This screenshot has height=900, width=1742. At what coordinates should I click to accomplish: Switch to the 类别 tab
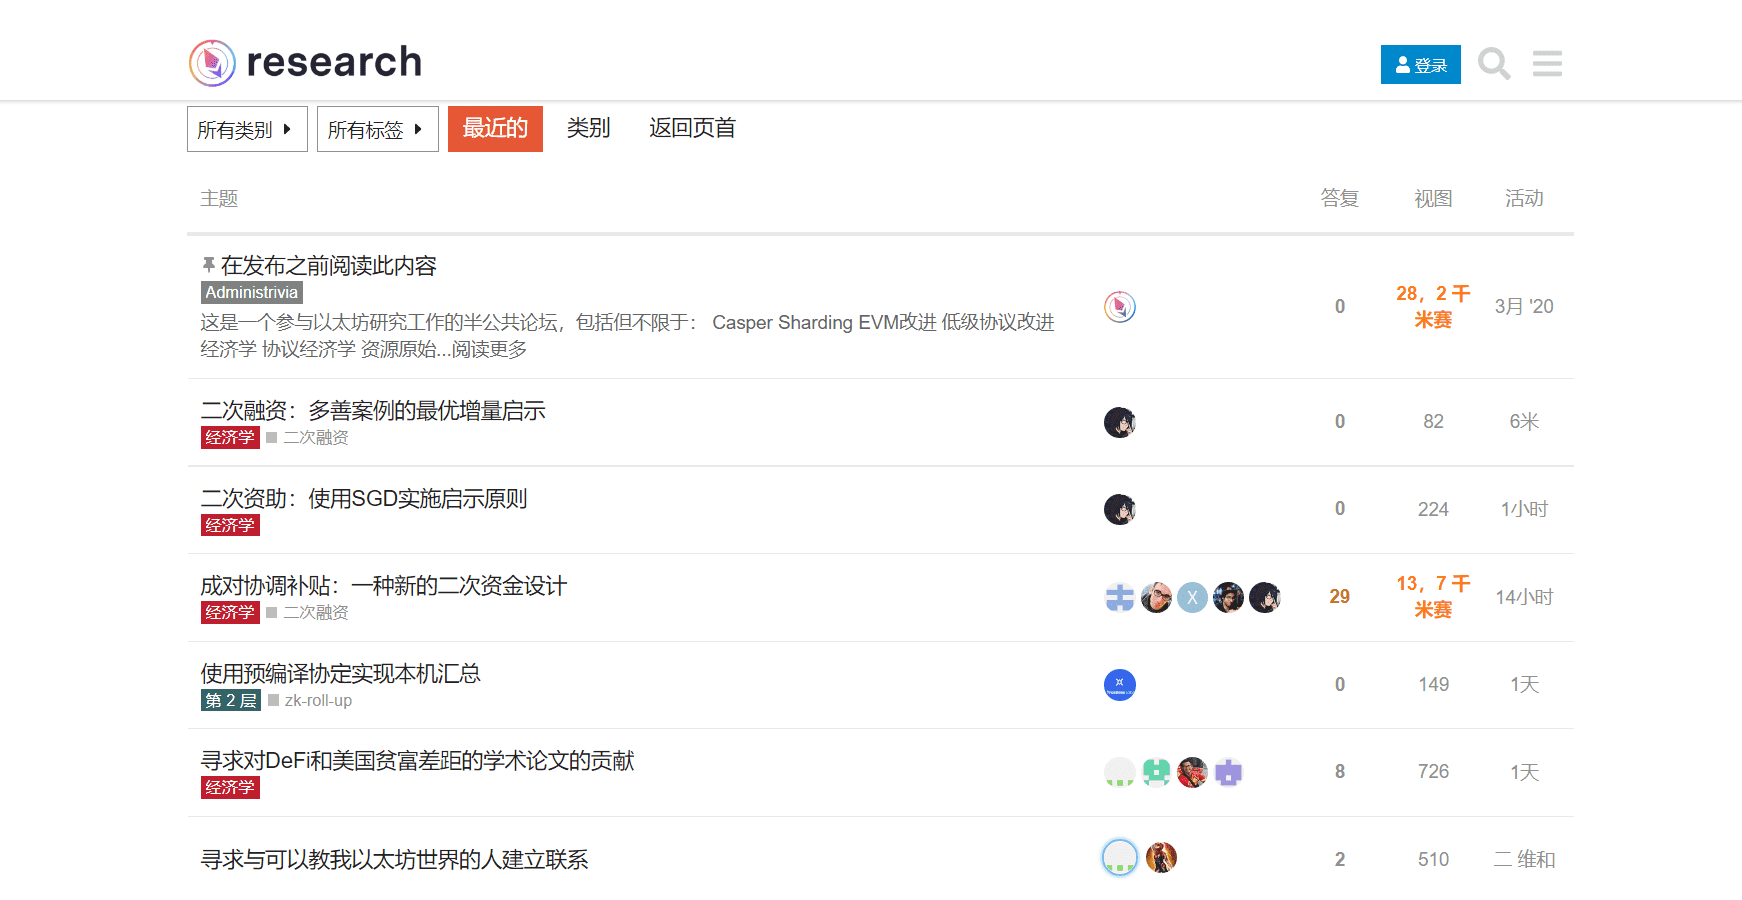(x=588, y=128)
